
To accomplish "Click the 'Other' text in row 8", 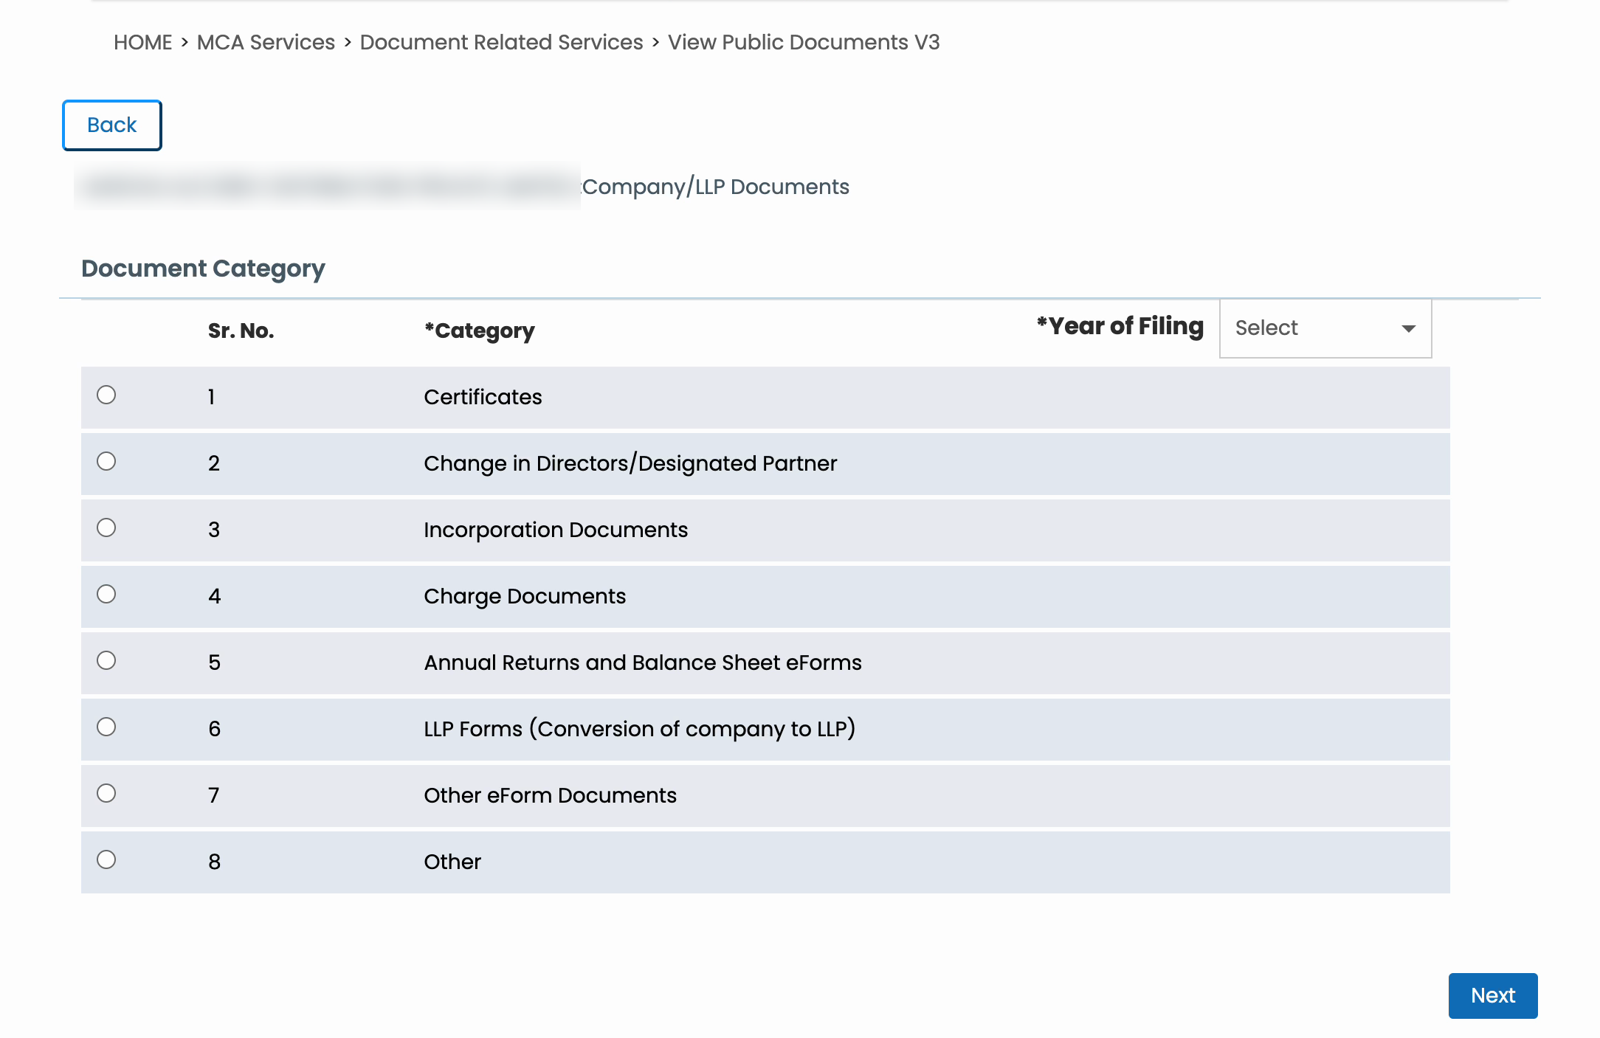I will tap(452, 861).
